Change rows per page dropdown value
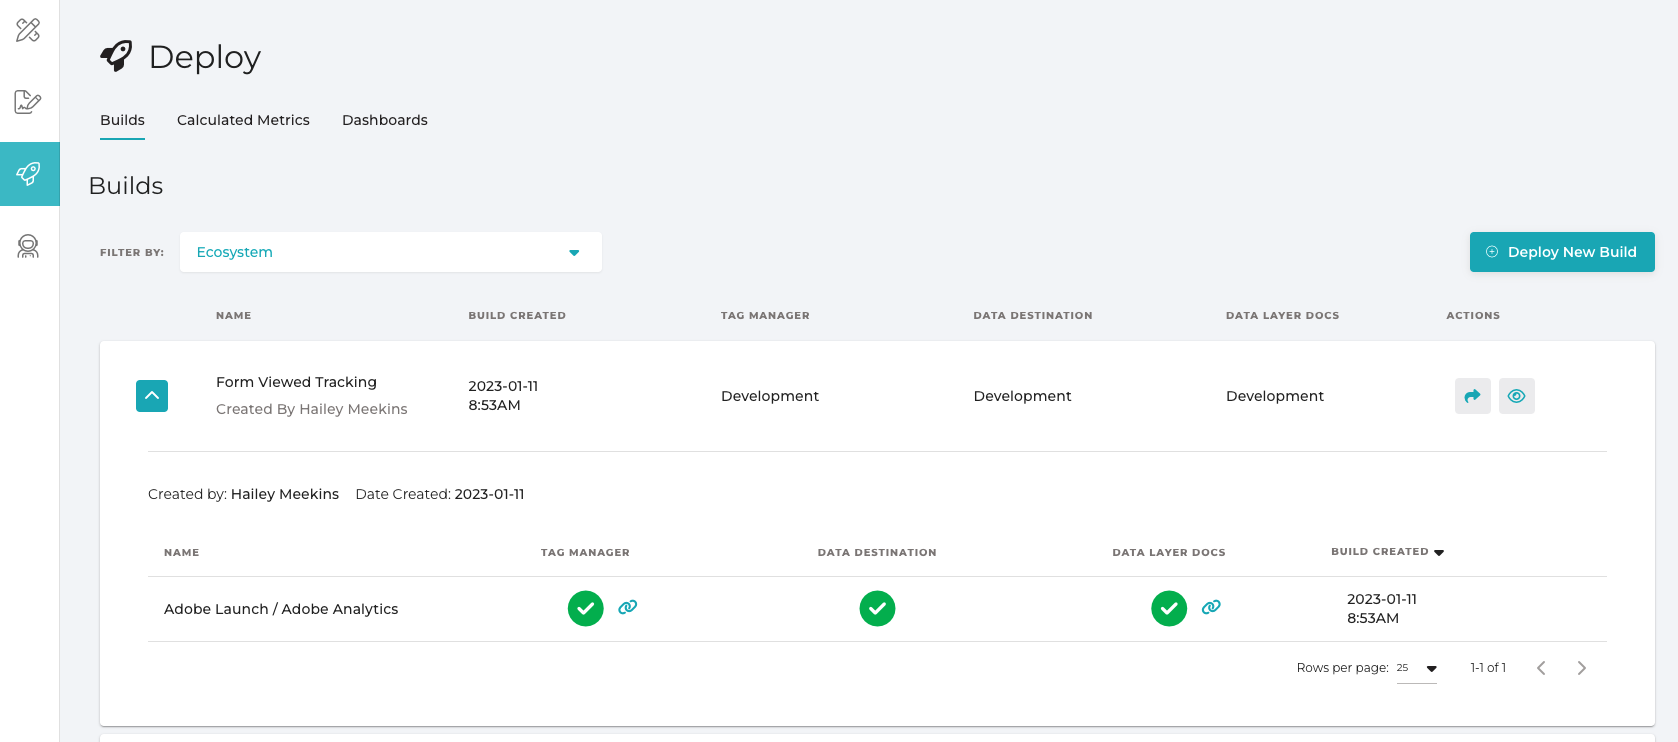Image resolution: width=1678 pixels, height=742 pixels. tap(1416, 668)
